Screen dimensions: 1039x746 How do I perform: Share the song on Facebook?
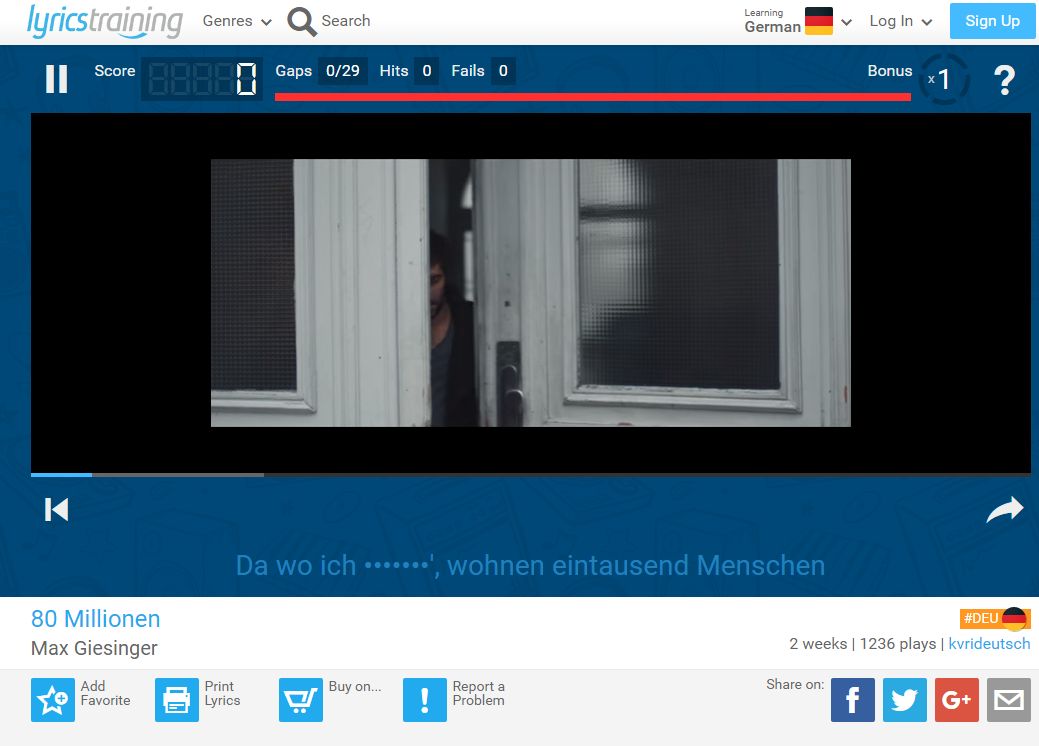pos(852,700)
